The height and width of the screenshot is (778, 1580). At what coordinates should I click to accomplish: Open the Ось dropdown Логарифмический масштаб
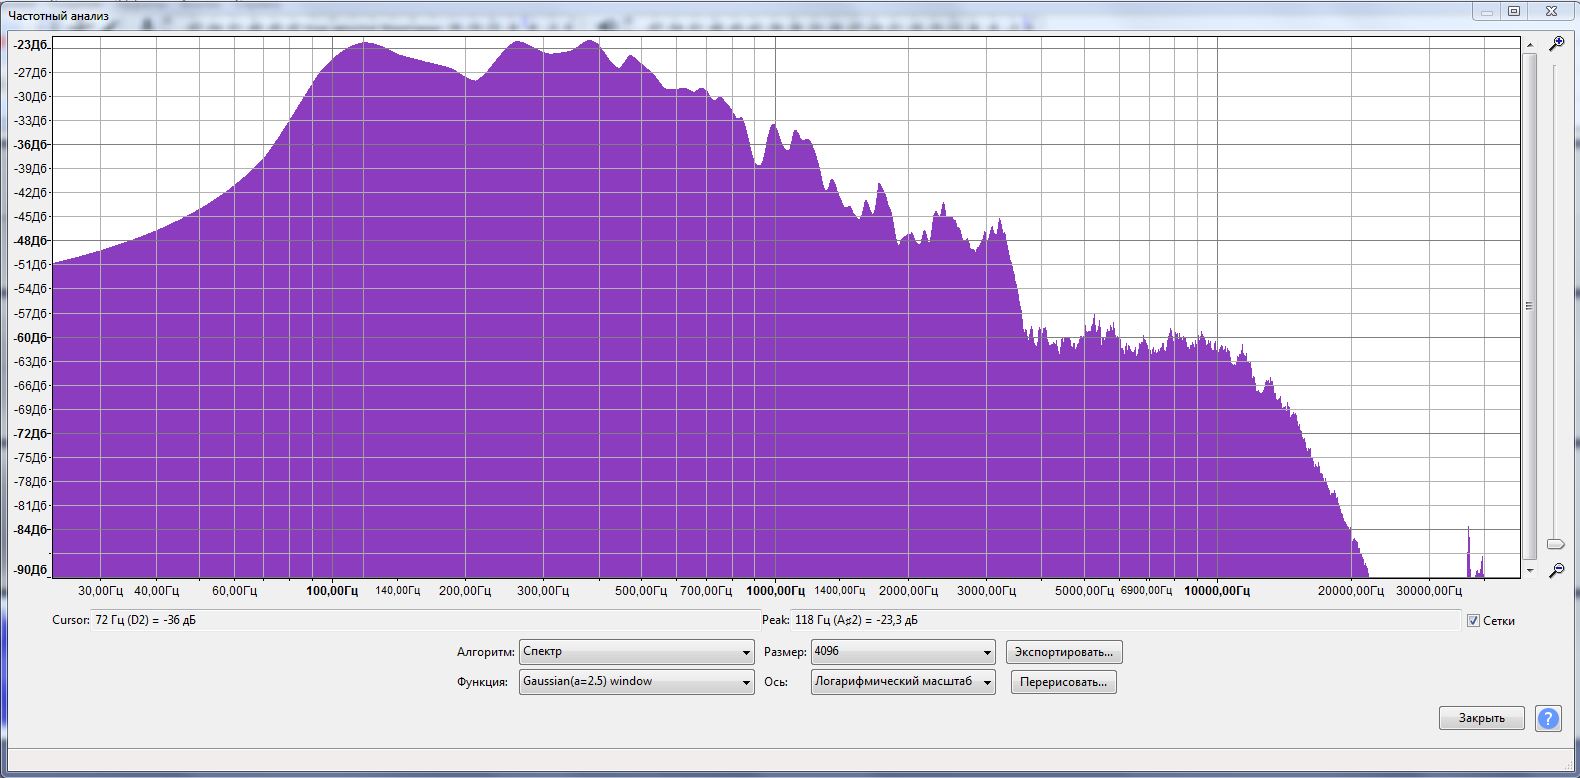pos(903,682)
